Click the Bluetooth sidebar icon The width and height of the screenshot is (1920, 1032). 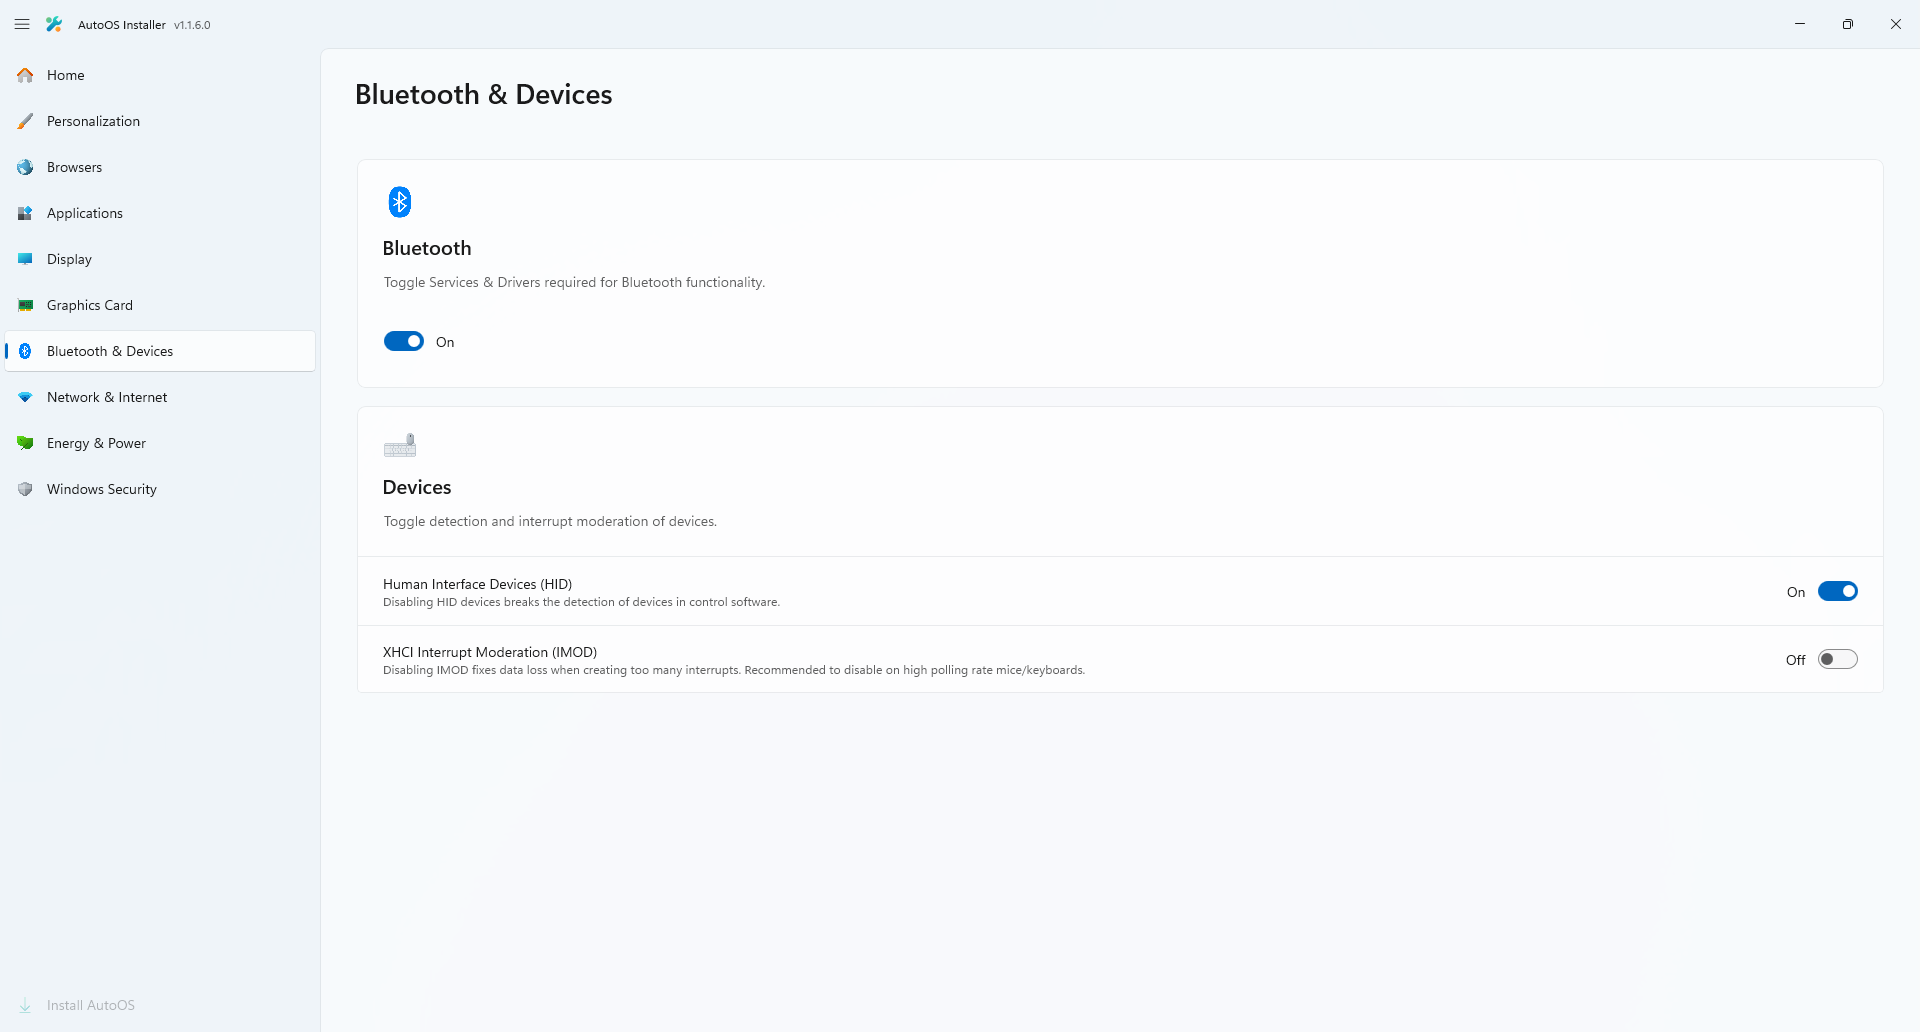[25, 351]
